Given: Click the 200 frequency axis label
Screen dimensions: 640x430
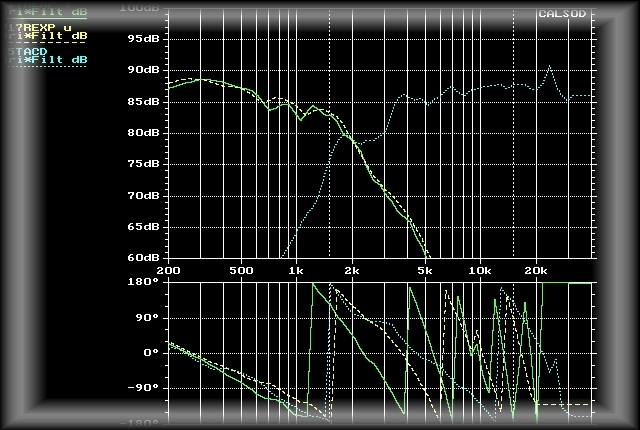Looking at the screenshot, I should point(168,271).
